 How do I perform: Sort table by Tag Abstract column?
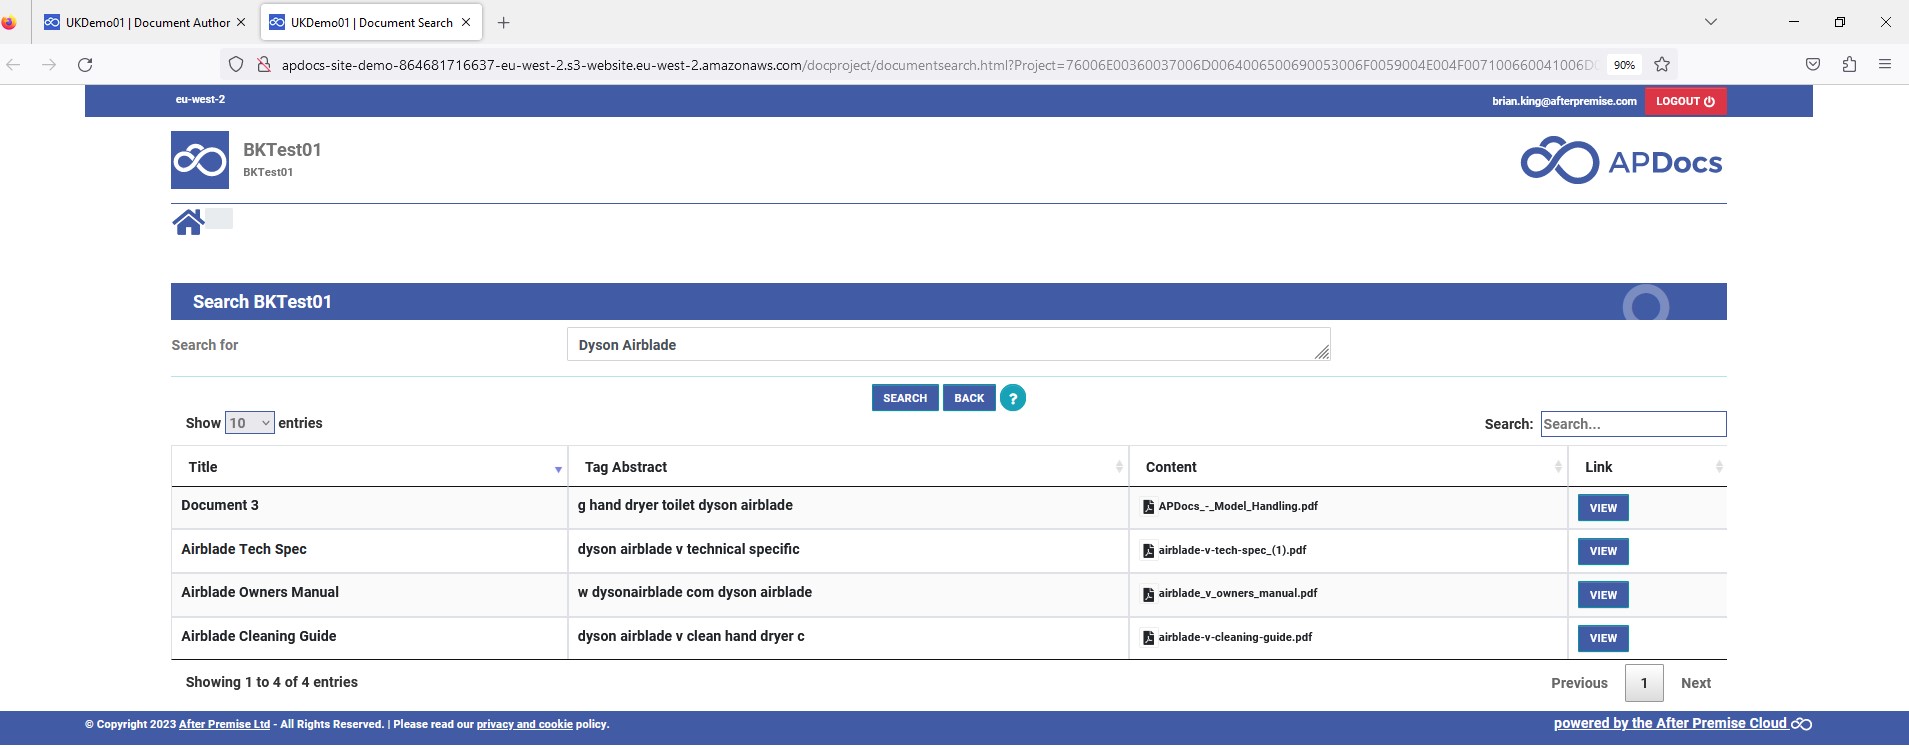pos(848,467)
